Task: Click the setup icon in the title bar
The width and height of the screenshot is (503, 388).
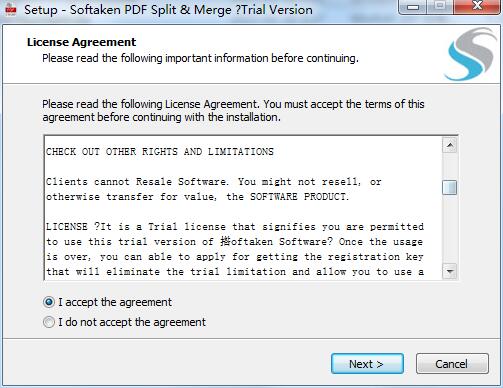Action: click(11, 9)
